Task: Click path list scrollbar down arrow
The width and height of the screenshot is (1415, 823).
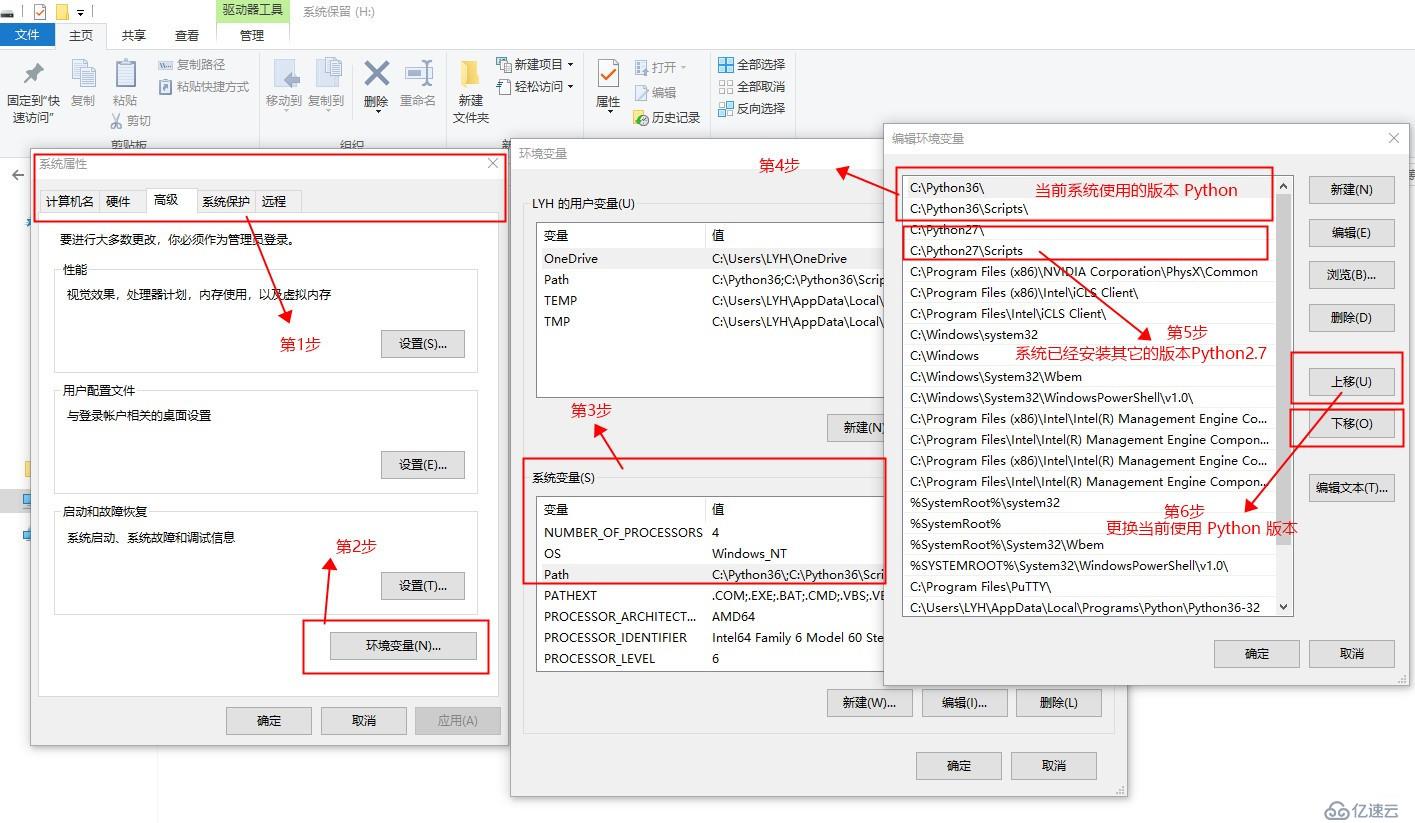Action: pos(1284,607)
